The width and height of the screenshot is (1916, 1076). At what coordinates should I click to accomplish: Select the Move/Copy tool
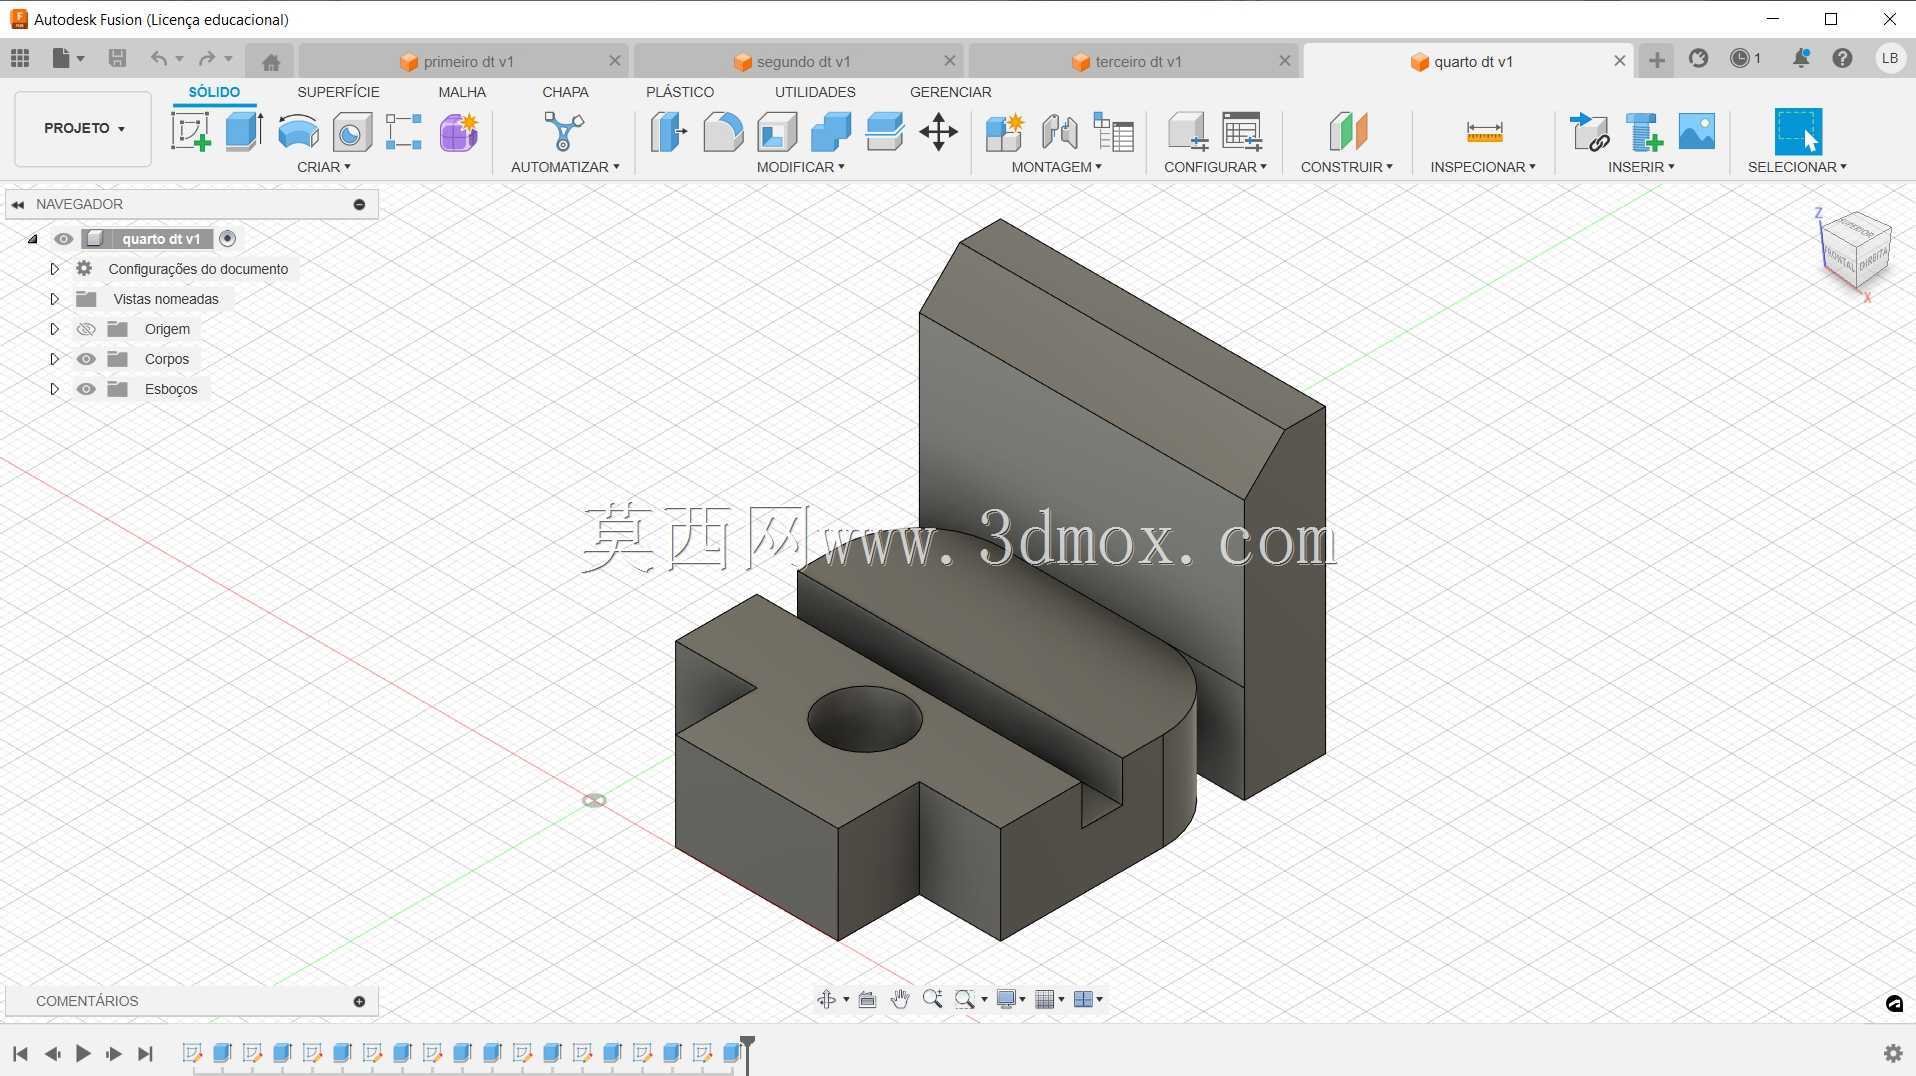tap(939, 132)
